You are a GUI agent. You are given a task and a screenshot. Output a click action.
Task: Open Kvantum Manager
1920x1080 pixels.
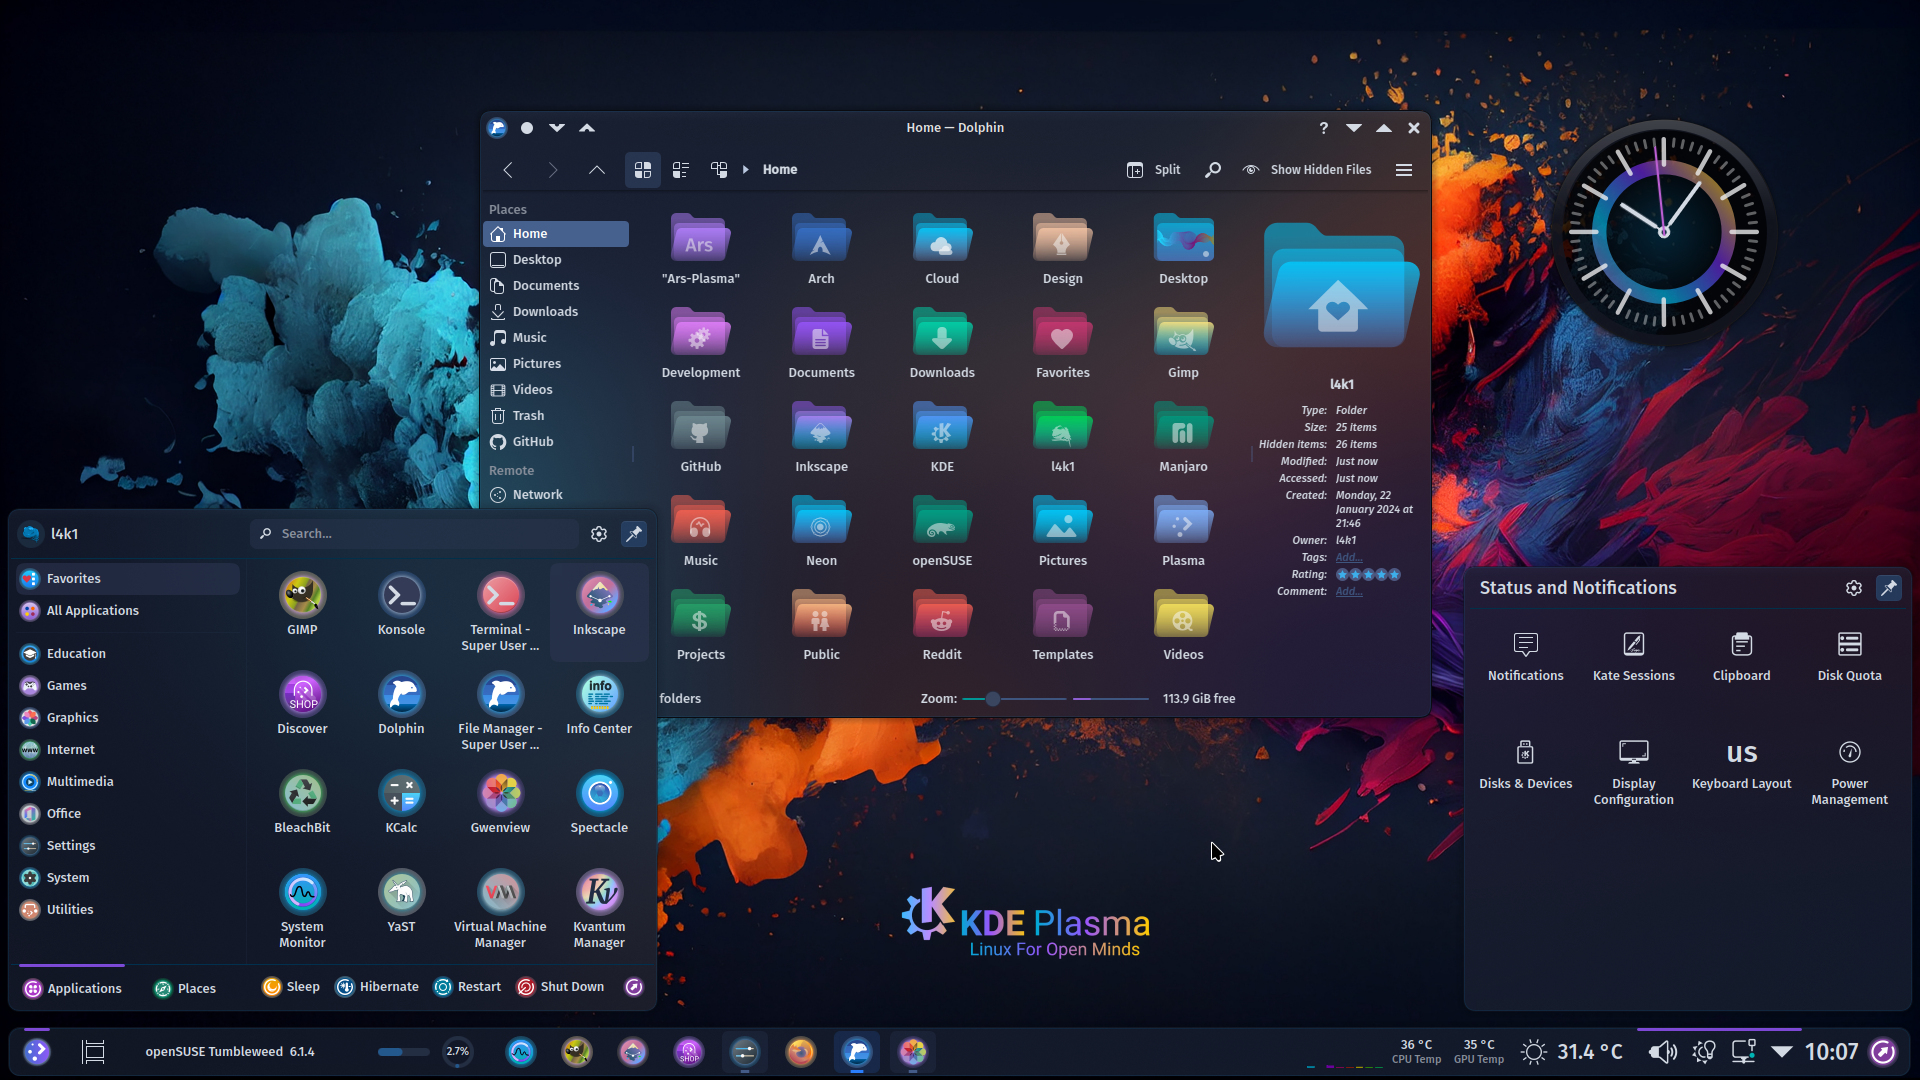[x=599, y=893]
